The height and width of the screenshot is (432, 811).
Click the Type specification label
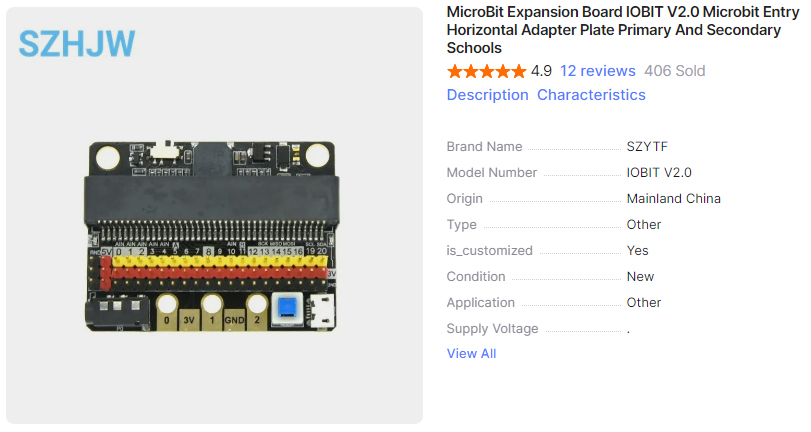click(462, 225)
